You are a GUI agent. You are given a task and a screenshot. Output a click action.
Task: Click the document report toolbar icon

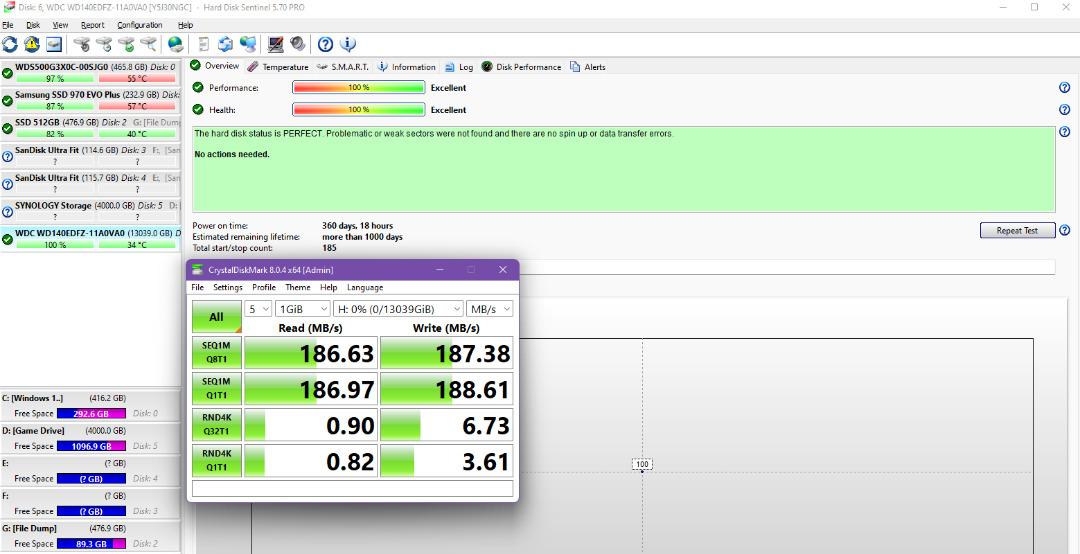click(203, 45)
